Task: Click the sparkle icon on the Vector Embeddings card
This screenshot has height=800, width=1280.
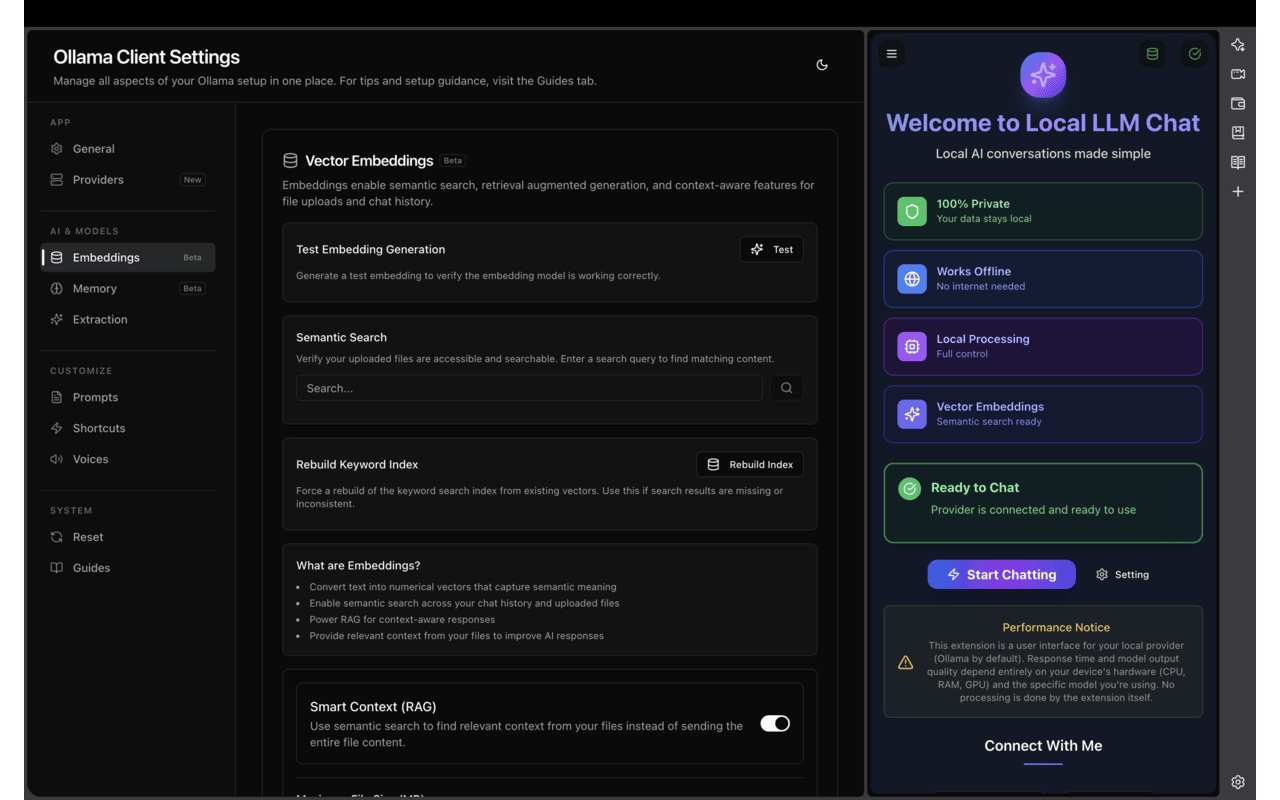Action: coord(912,414)
